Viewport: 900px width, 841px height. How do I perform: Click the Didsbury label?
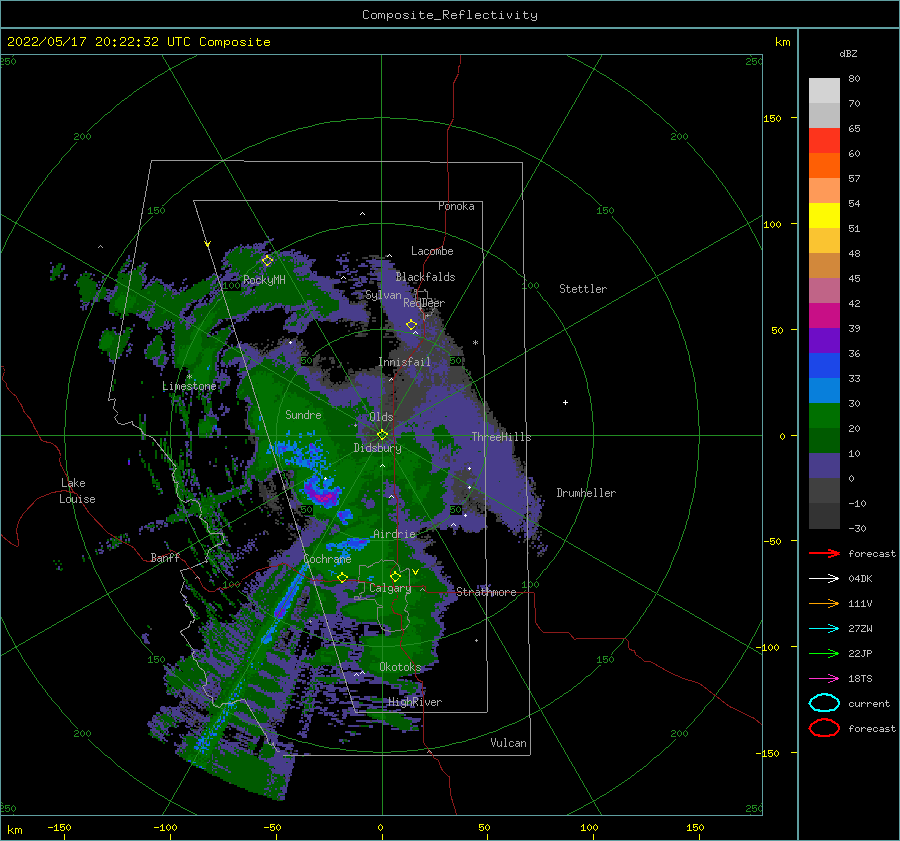(x=377, y=448)
